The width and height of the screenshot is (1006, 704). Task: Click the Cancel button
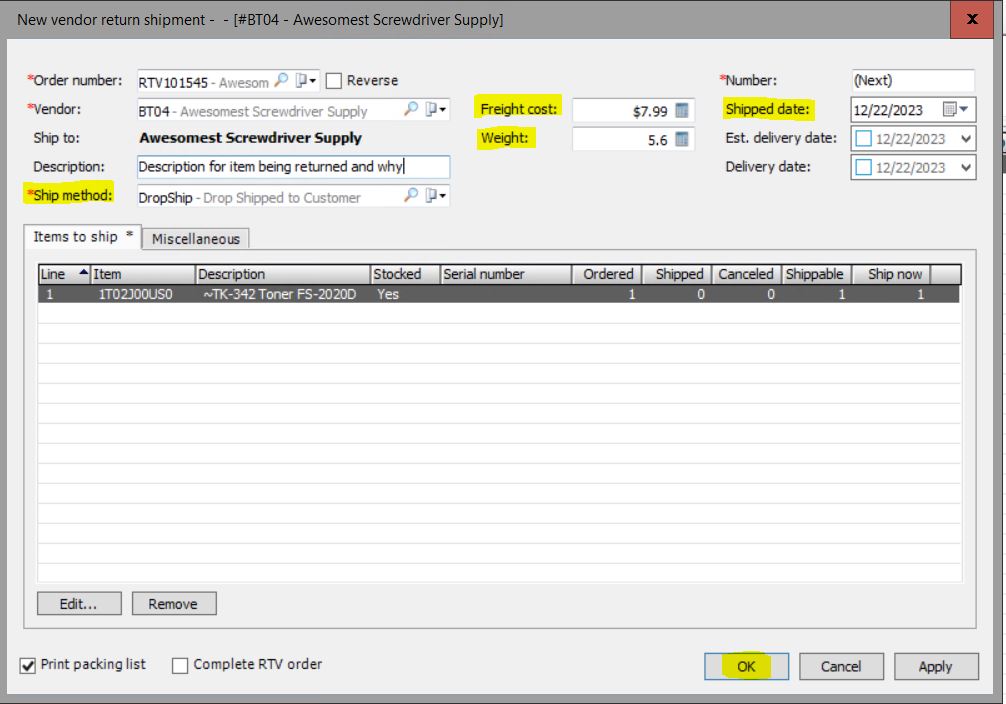(841, 667)
